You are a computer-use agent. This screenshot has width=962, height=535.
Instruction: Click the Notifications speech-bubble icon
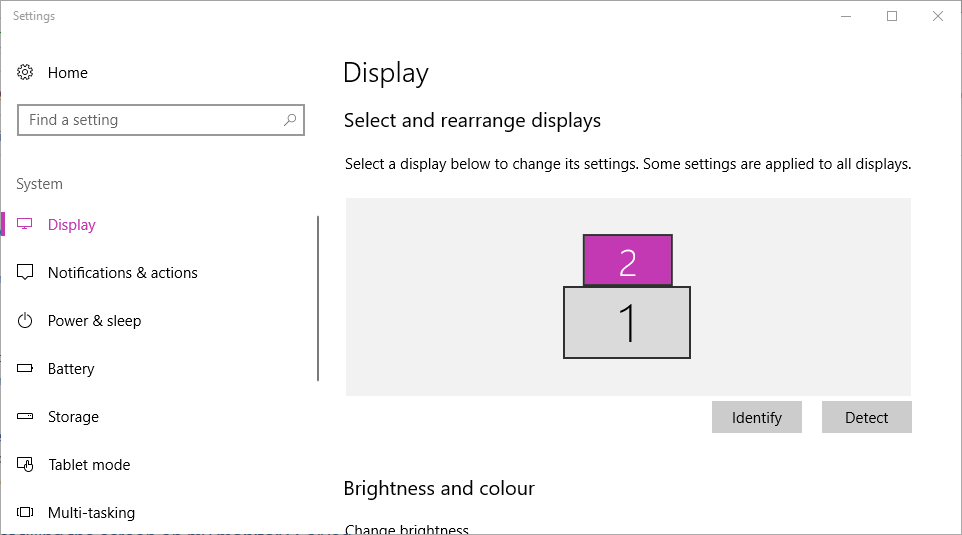click(26, 272)
